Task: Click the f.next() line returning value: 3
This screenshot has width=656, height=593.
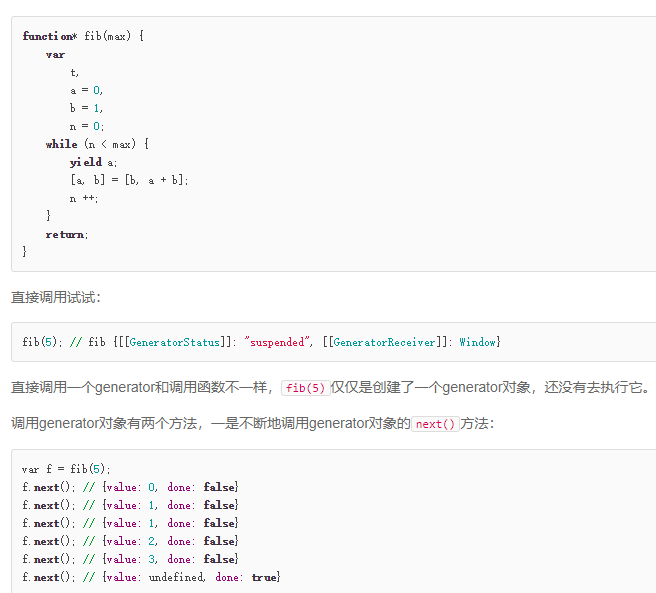Action: [x=130, y=559]
